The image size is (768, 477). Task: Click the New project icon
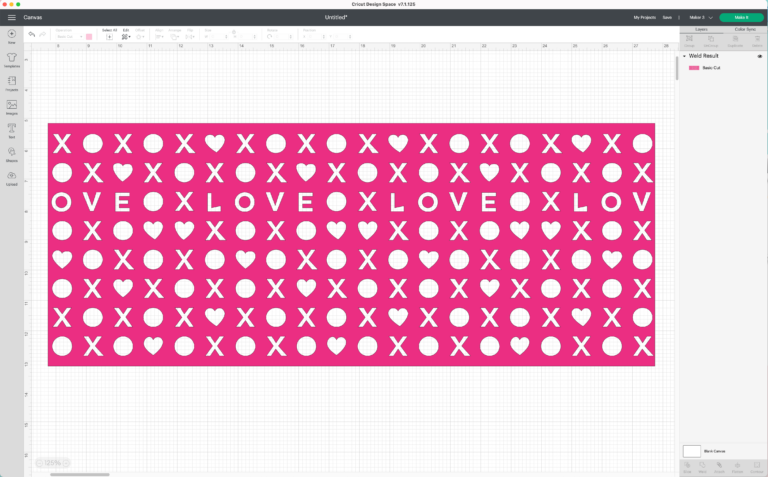tap(12, 36)
